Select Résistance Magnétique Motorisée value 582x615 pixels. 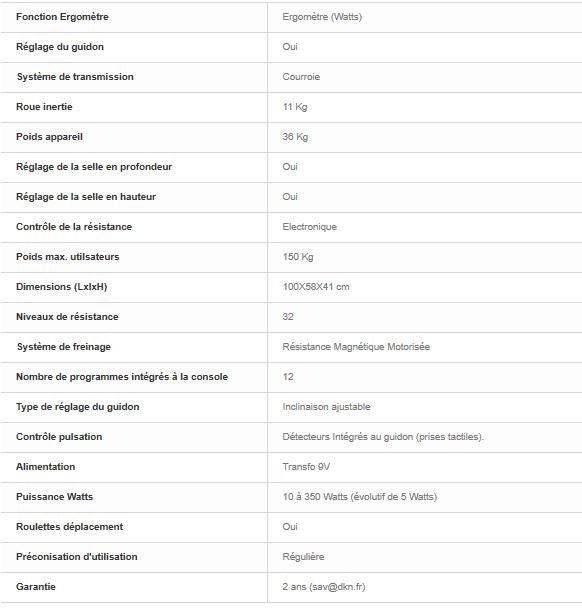pos(356,347)
